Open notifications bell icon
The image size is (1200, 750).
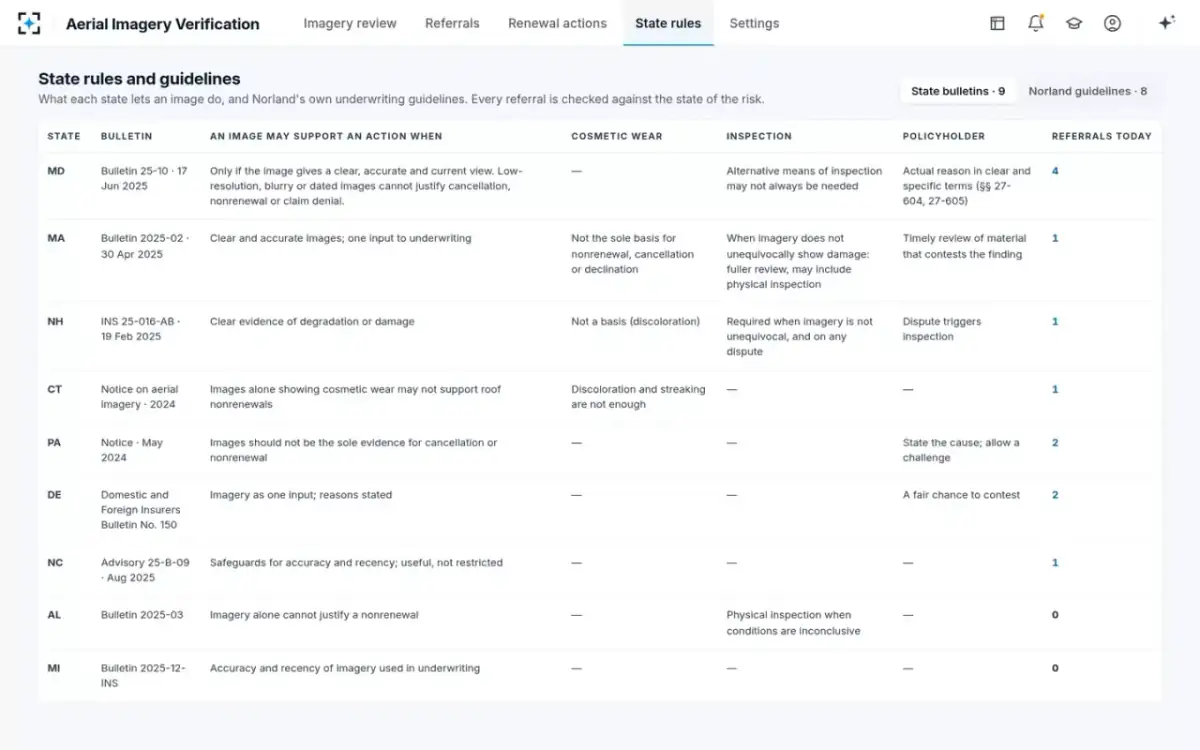(1036, 23)
